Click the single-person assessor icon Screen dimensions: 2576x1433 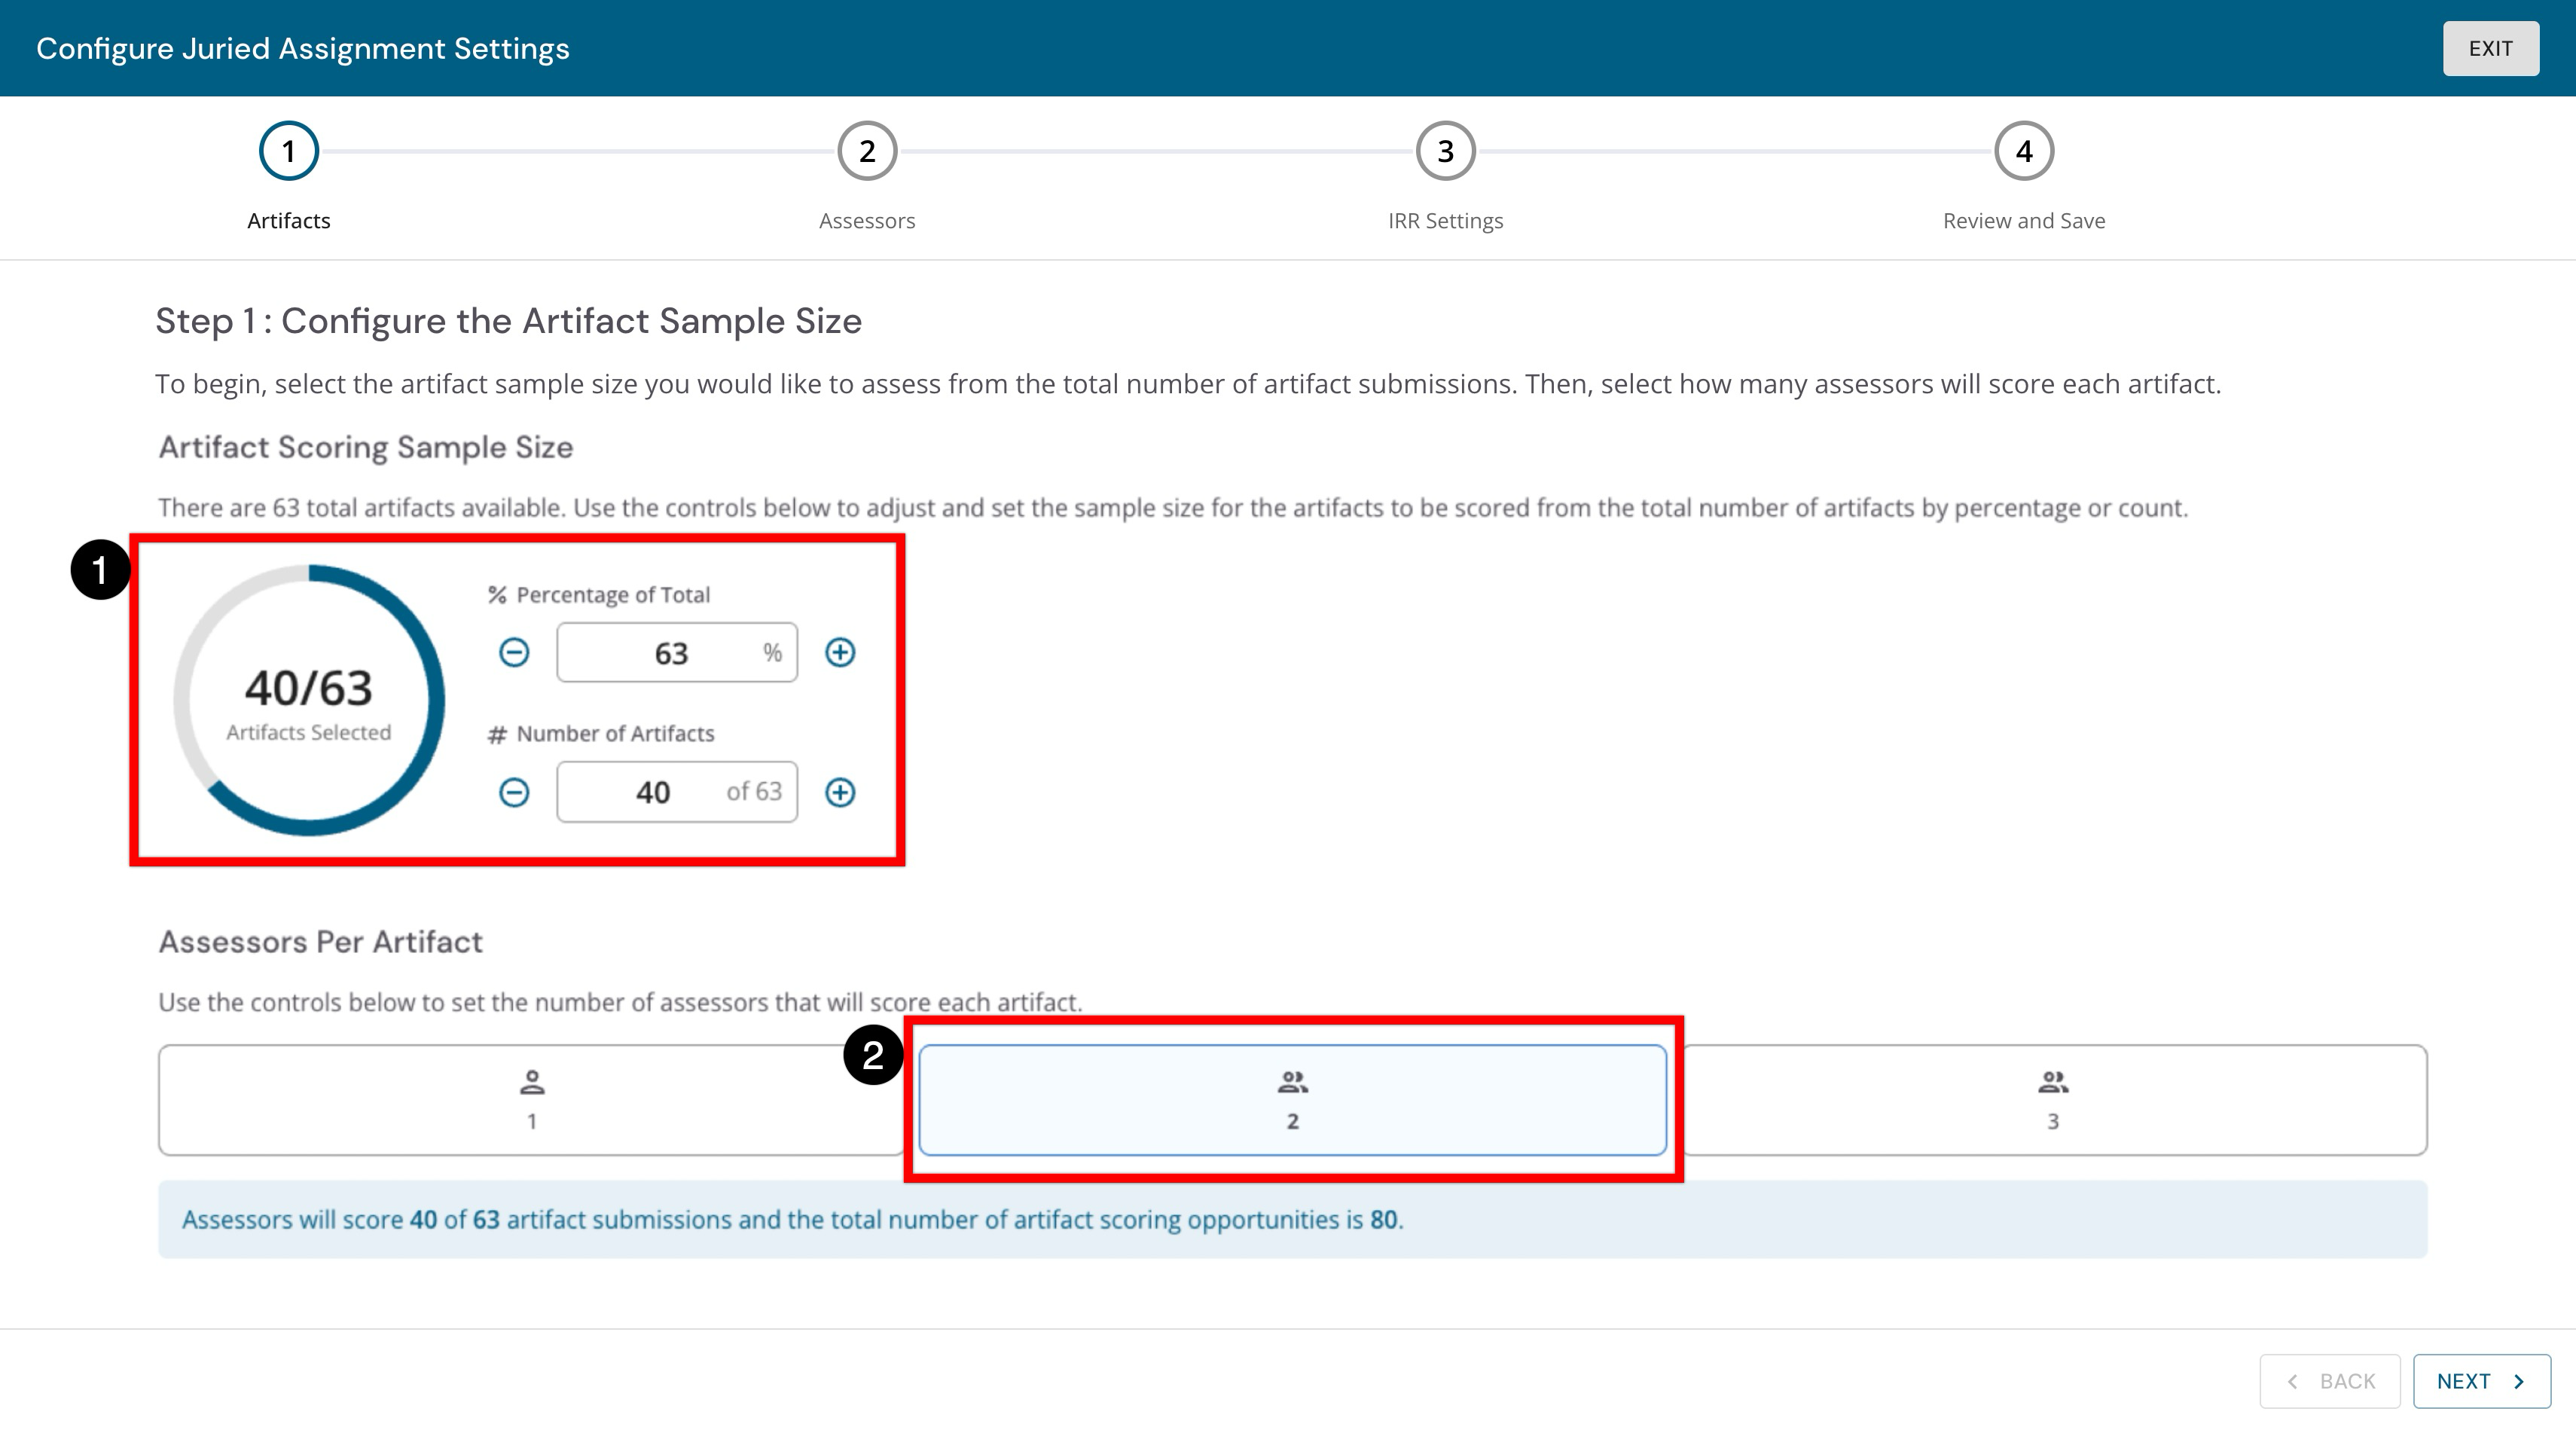pyautogui.click(x=532, y=1082)
